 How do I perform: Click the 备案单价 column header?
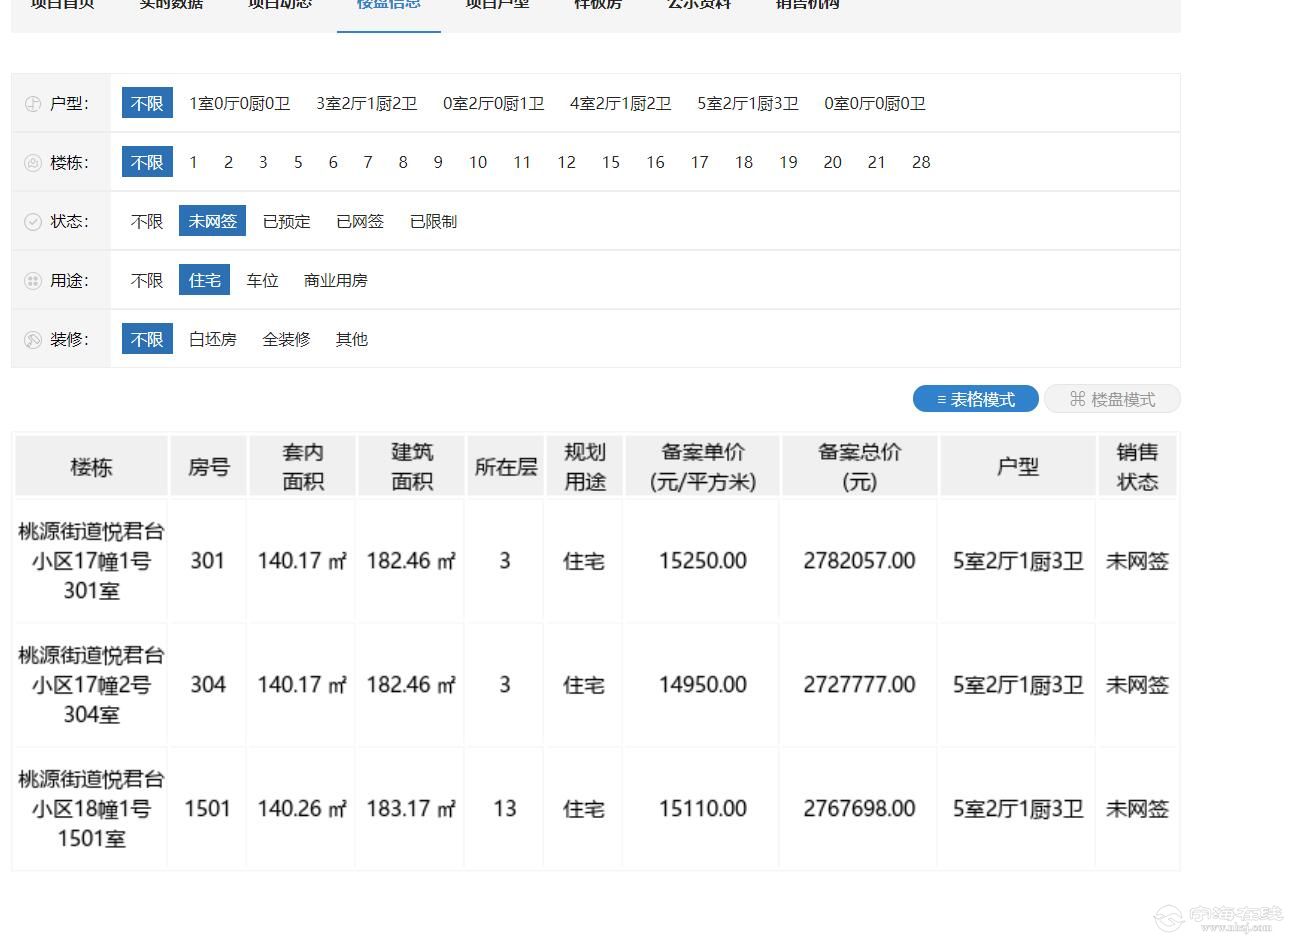point(703,466)
